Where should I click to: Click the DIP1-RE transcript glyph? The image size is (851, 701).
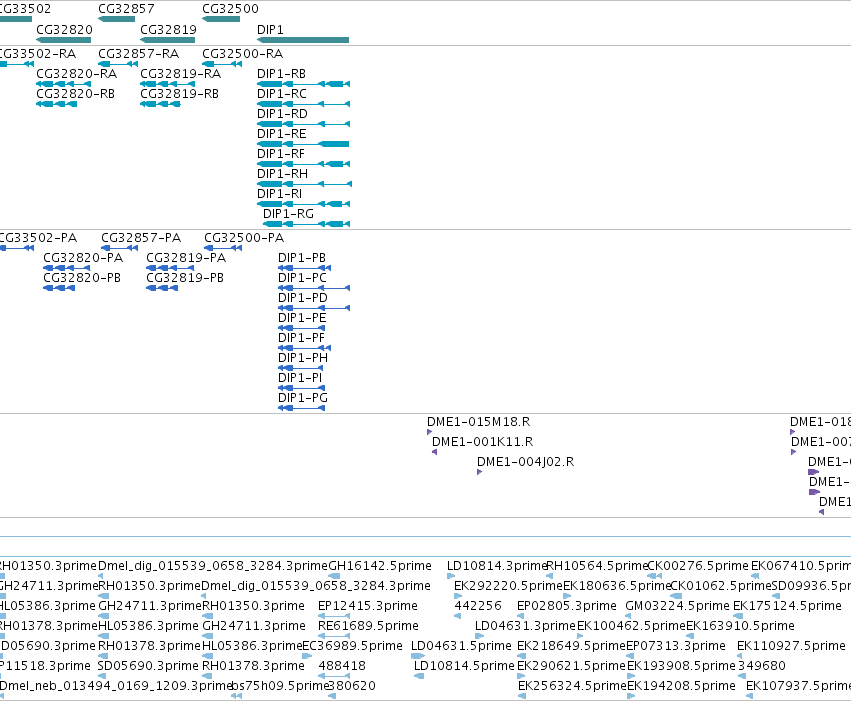pyautogui.click(x=303, y=144)
